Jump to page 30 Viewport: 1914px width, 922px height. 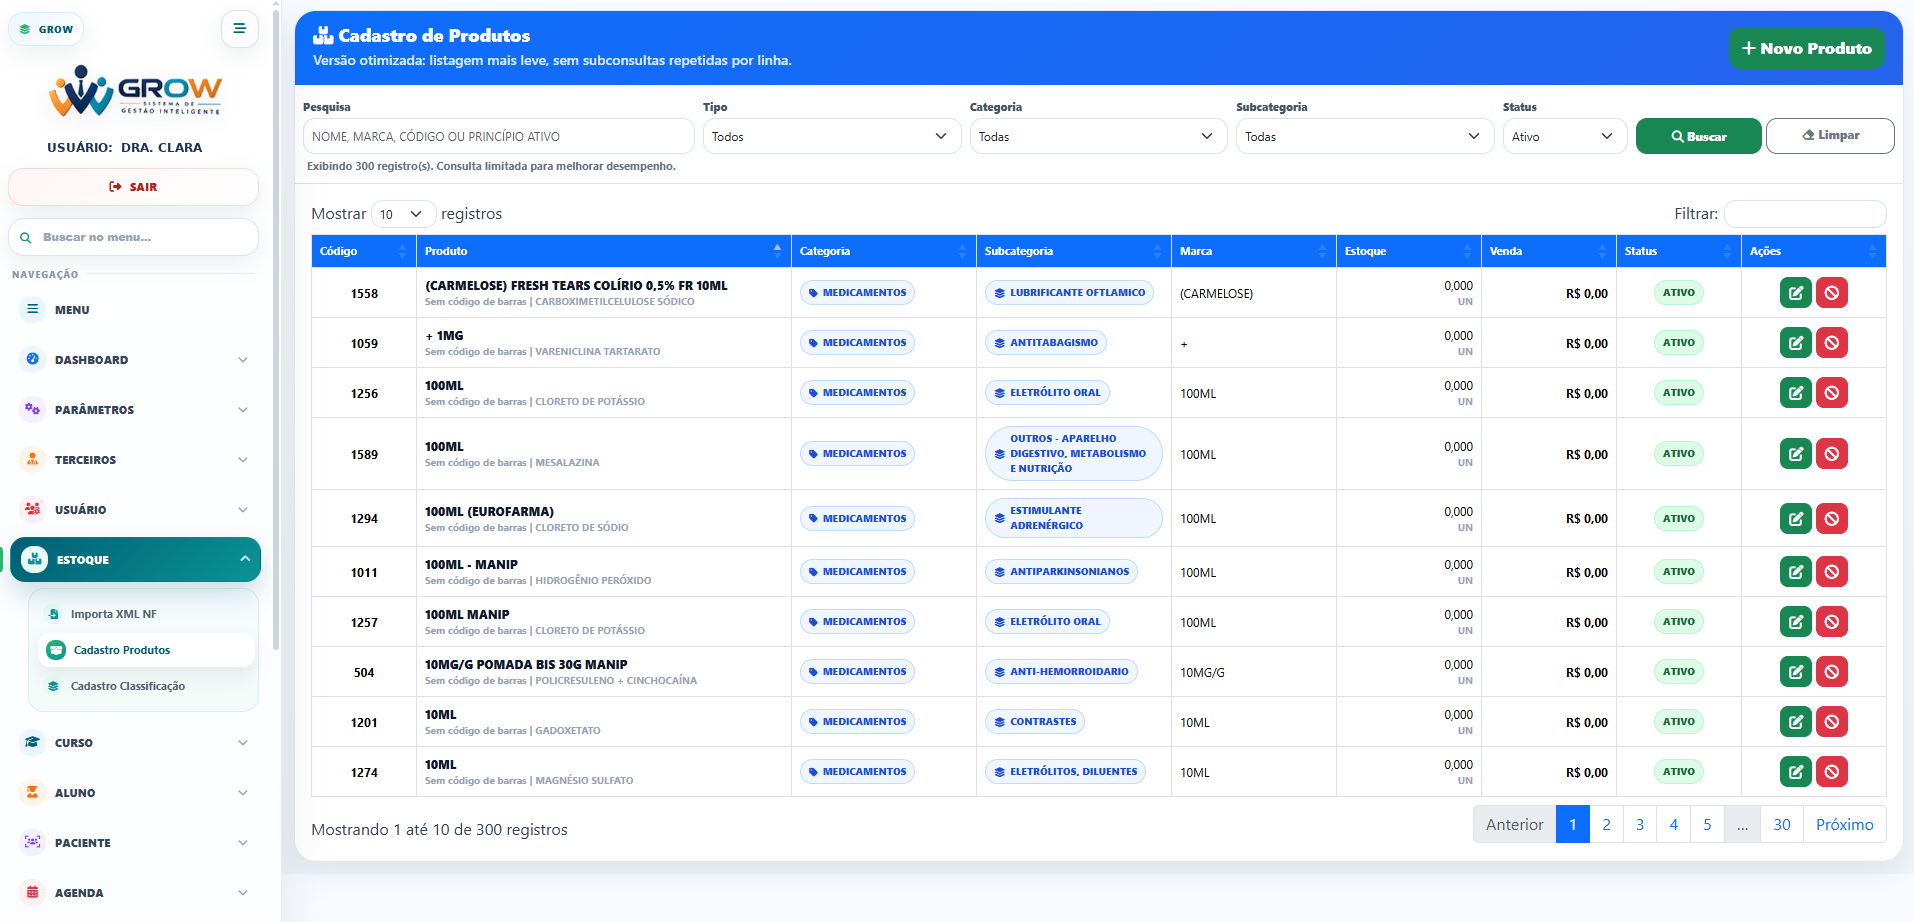point(1782,824)
